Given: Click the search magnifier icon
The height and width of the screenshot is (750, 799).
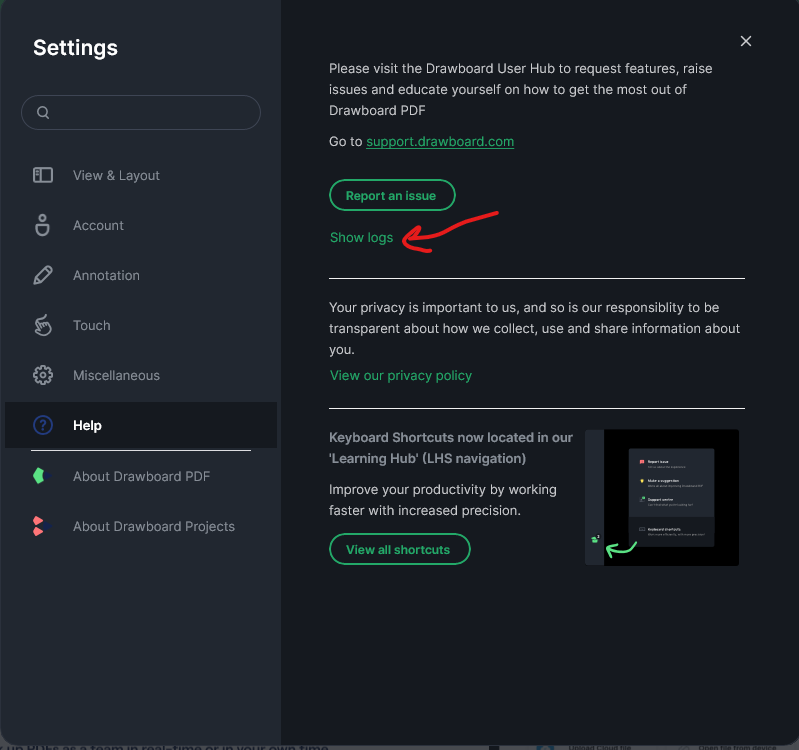Looking at the screenshot, I should 43,113.
